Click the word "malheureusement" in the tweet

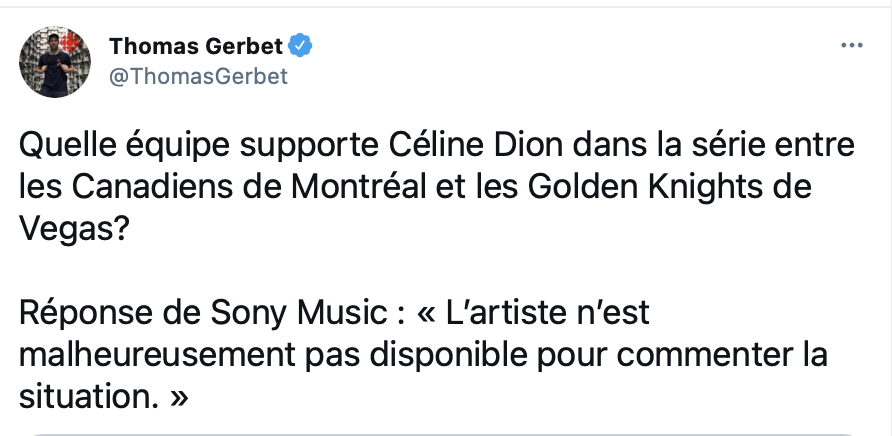pyautogui.click(x=138, y=355)
